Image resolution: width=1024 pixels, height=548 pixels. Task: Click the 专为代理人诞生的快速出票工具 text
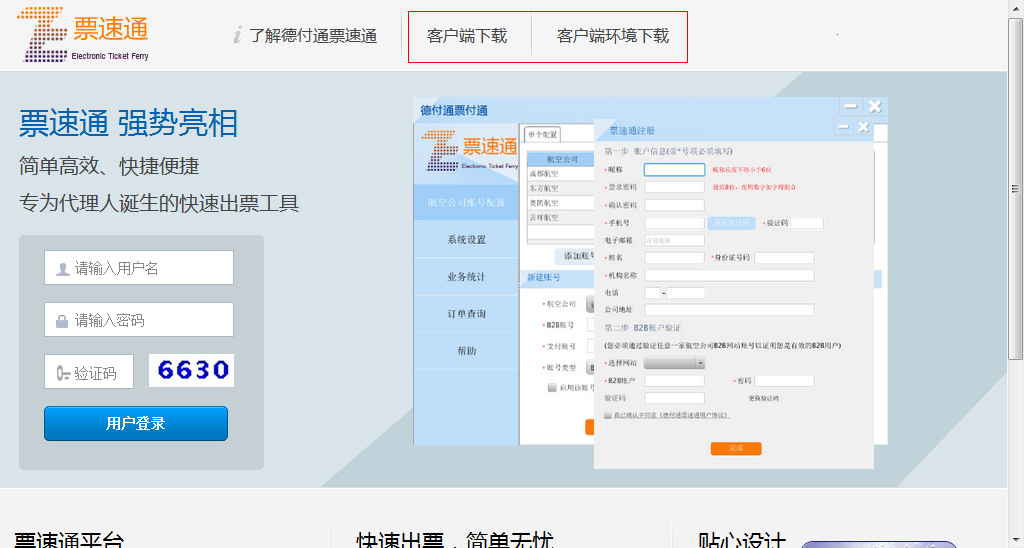point(159,203)
